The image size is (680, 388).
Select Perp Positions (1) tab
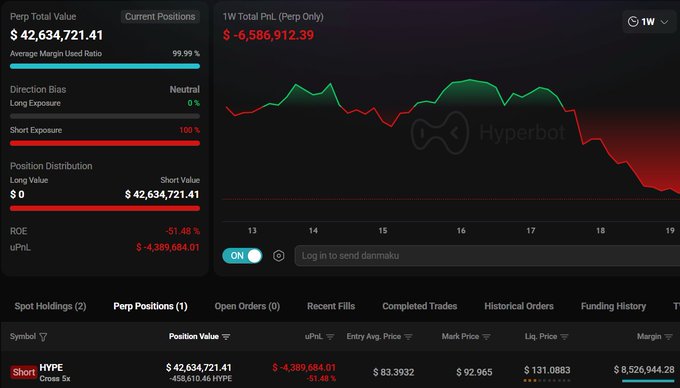150,306
